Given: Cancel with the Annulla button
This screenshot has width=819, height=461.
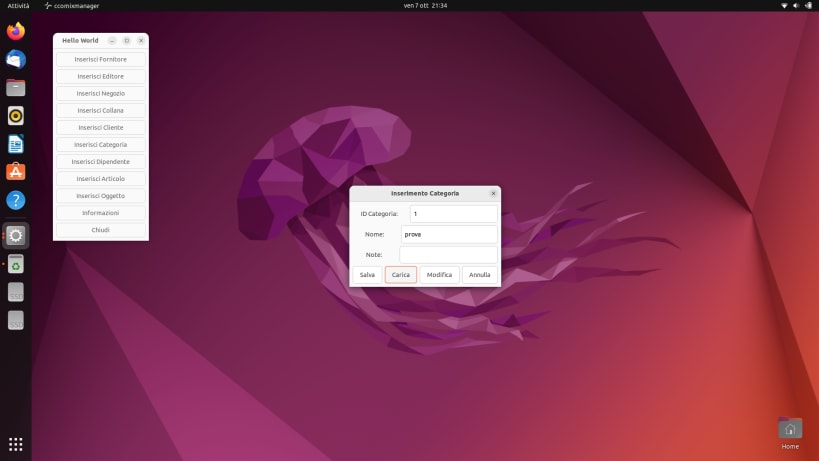Looking at the screenshot, I should pyautogui.click(x=479, y=275).
